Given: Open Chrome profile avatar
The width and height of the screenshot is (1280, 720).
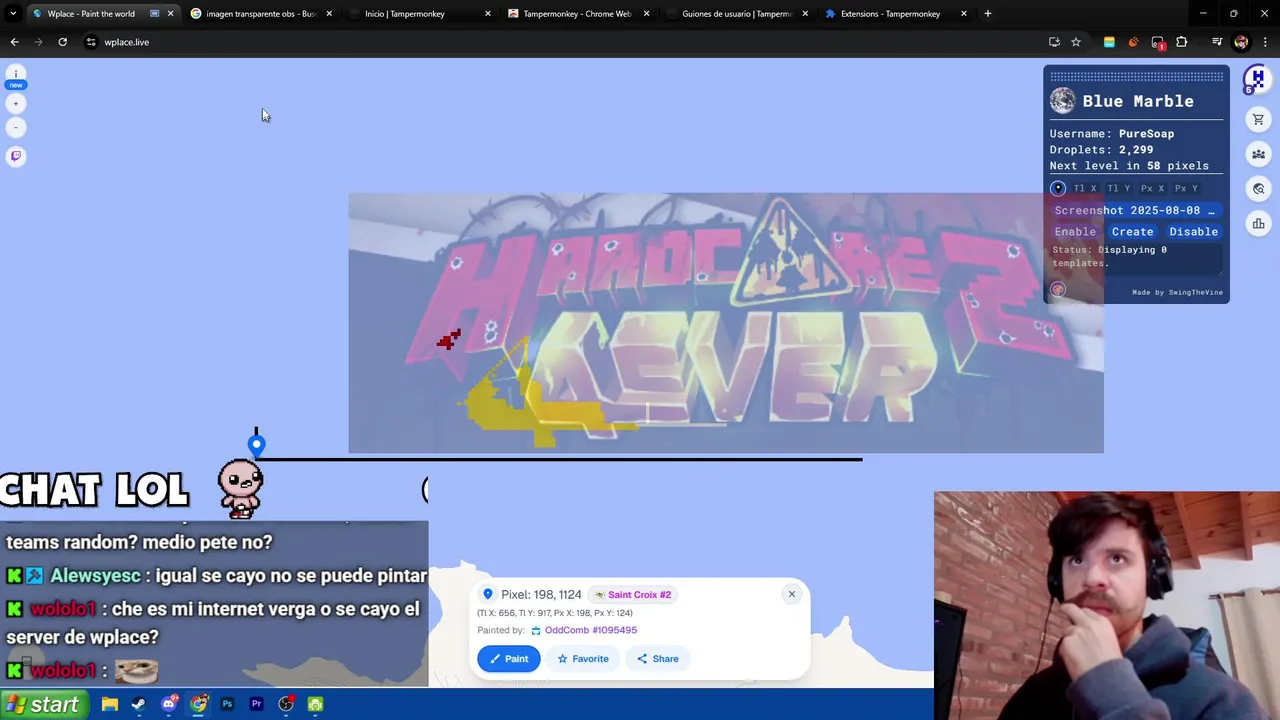Looking at the screenshot, I should (x=1241, y=42).
